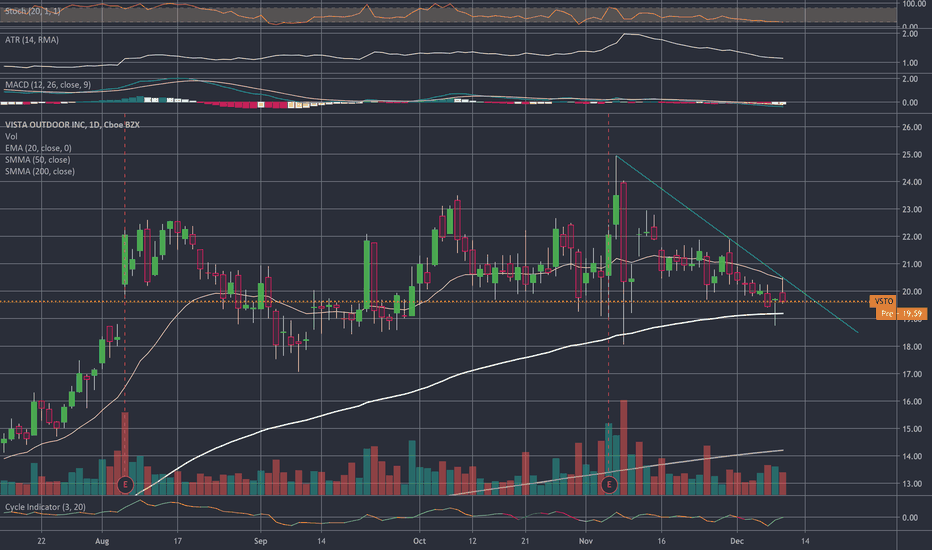Image resolution: width=932 pixels, height=550 pixels.
Task: Select the SMMA (50, close) legend
Action: 37,159
